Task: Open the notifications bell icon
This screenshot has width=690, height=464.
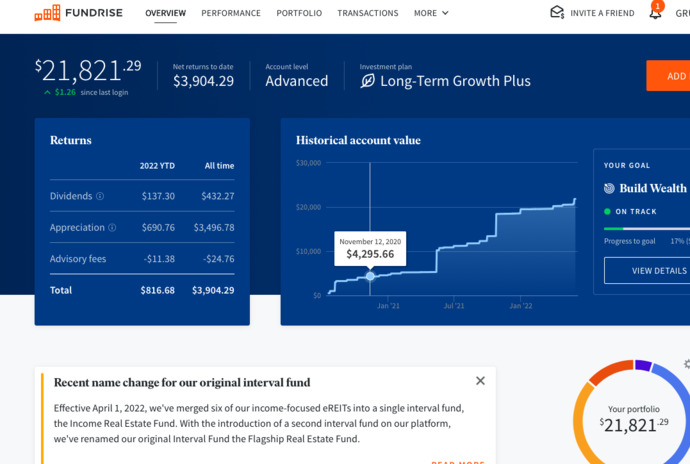Action: click(x=655, y=13)
